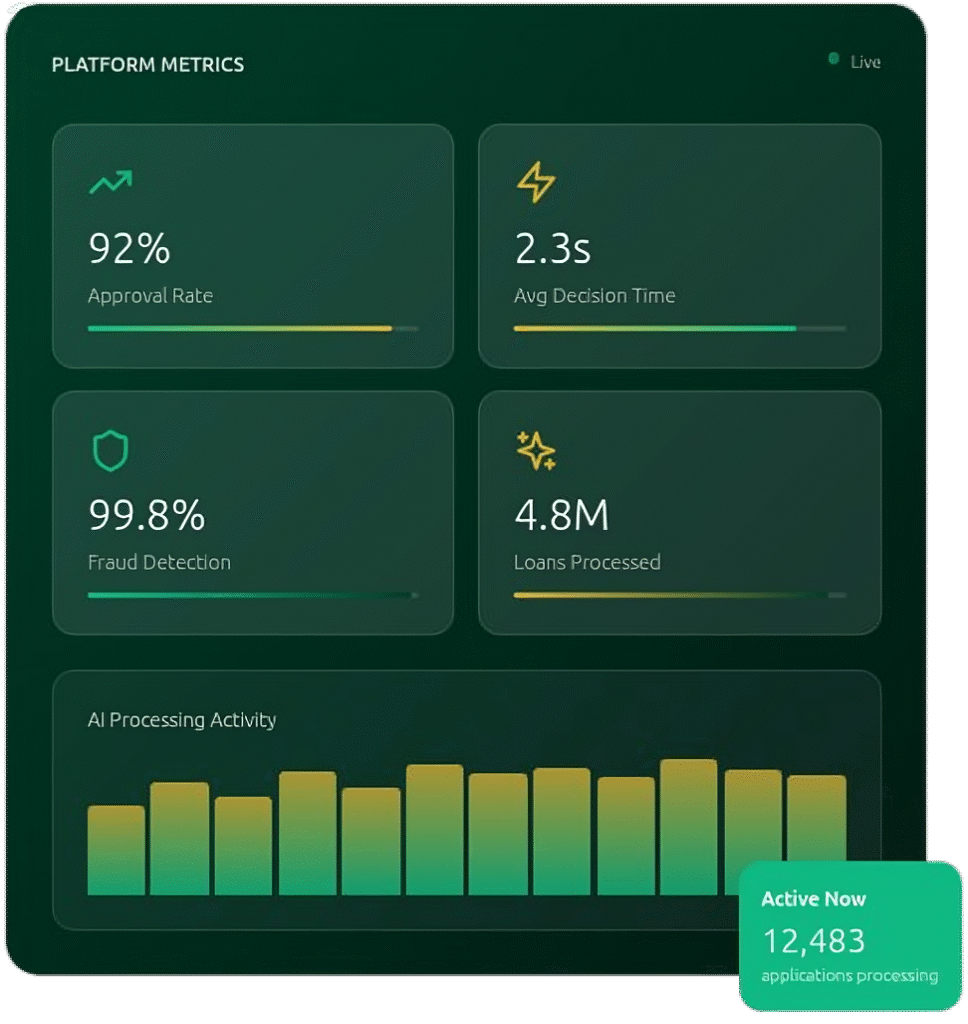The image size is (968, 1024).
Task: Click the first bar in activity chart
Action: tap(116, 850)
